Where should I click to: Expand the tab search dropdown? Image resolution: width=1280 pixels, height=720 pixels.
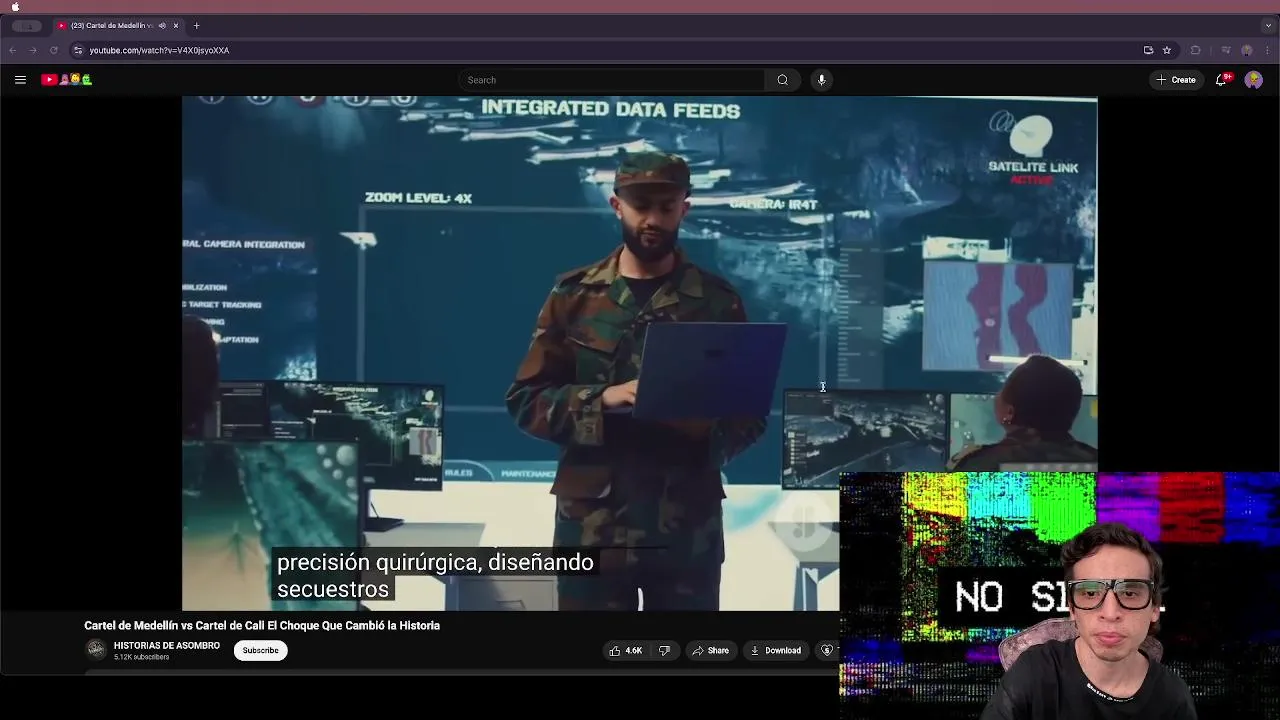point(1268,26)
